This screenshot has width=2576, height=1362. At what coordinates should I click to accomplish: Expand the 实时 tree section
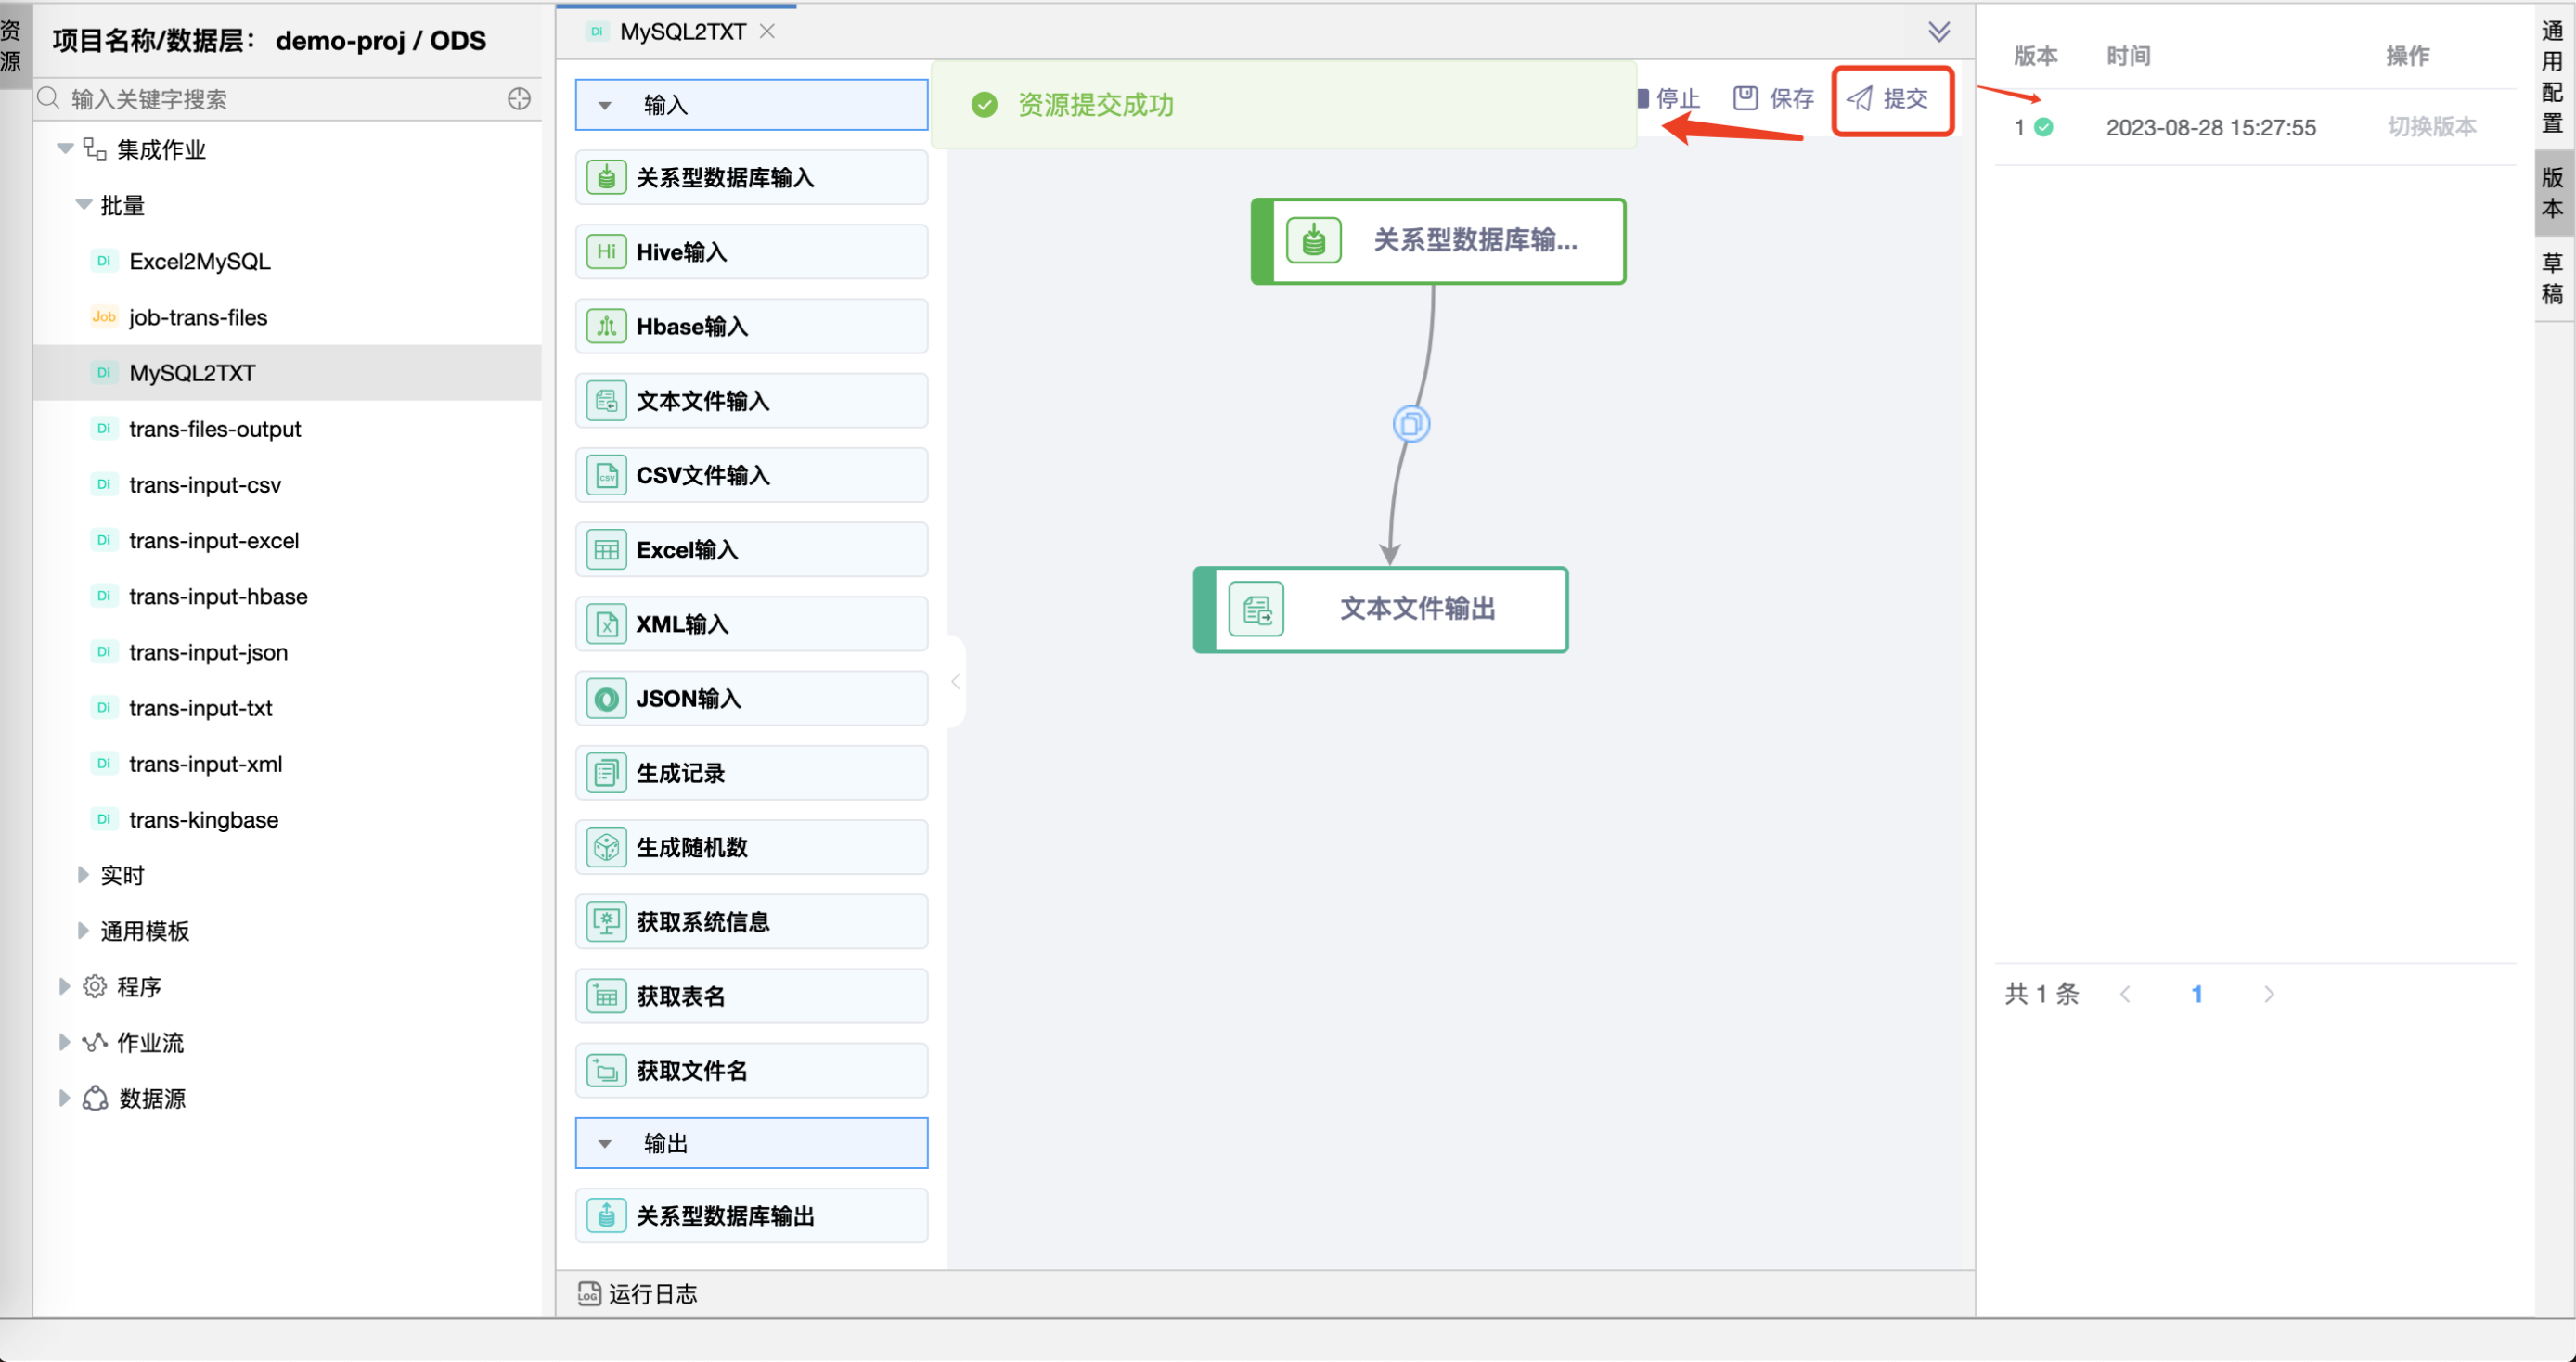coord(83,874)
